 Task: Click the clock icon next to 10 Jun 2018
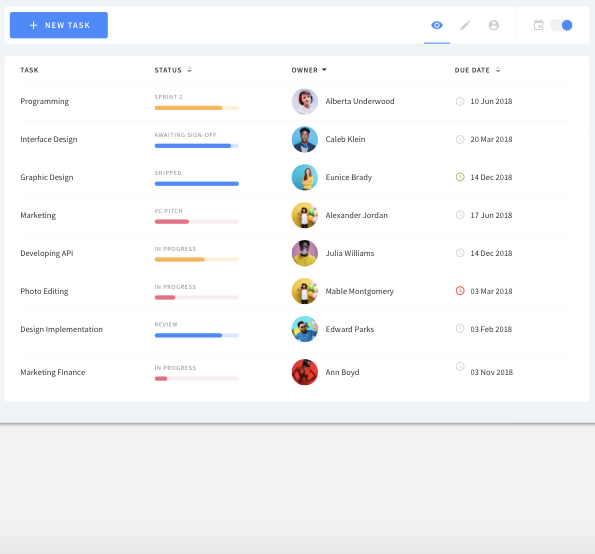tap(460, 101)
